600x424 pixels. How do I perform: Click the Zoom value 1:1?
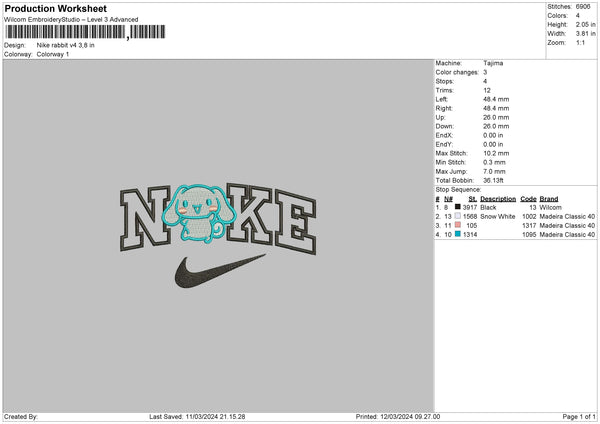click(580, 42)
